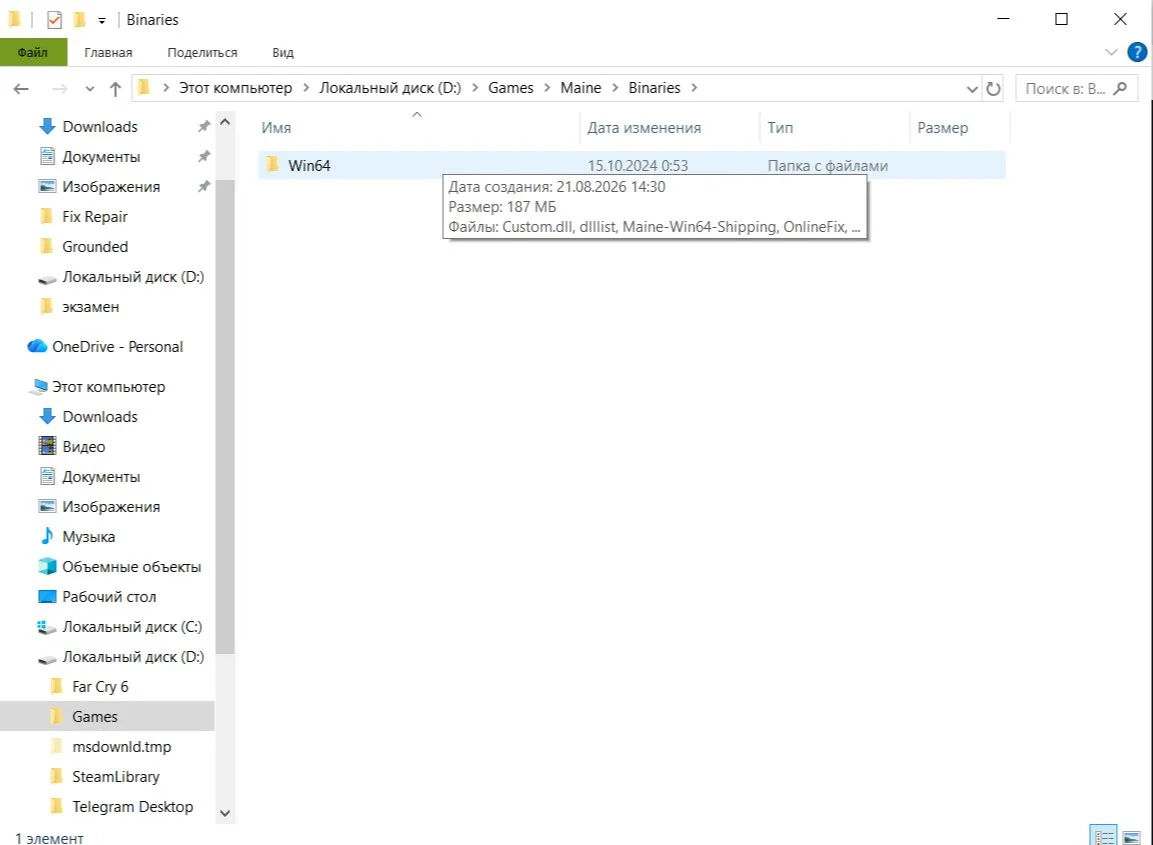Screen dimensions: 1153x845
Task: Open pinned Downloads in quick access
Action: pyautogui.click(x=100, y=126)
